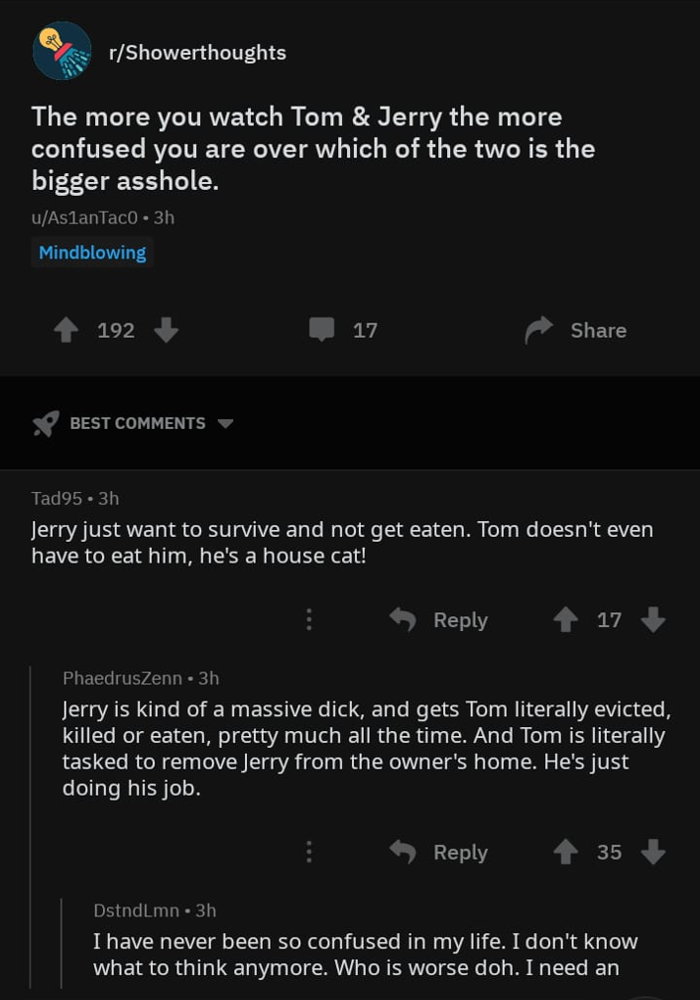Open the r/Showerthoughts subreddit avatar

coord(62,51)
